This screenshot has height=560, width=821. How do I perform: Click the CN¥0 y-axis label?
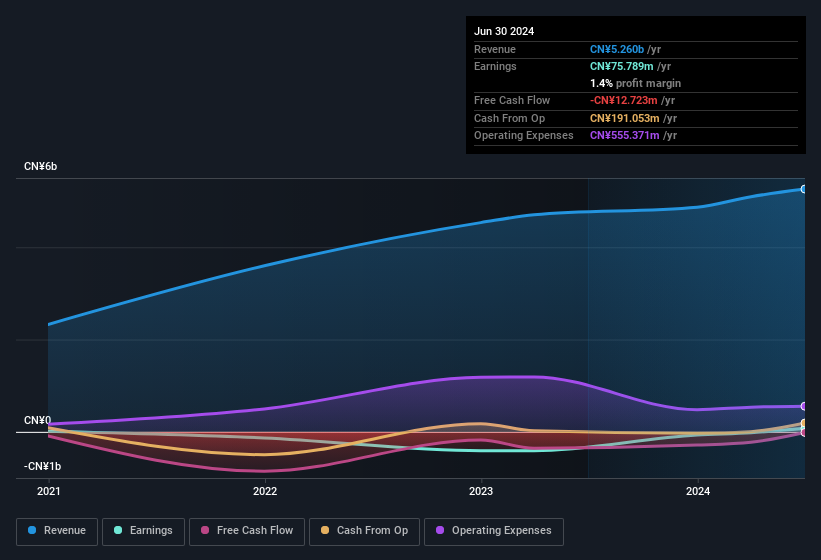click(37, 420)
